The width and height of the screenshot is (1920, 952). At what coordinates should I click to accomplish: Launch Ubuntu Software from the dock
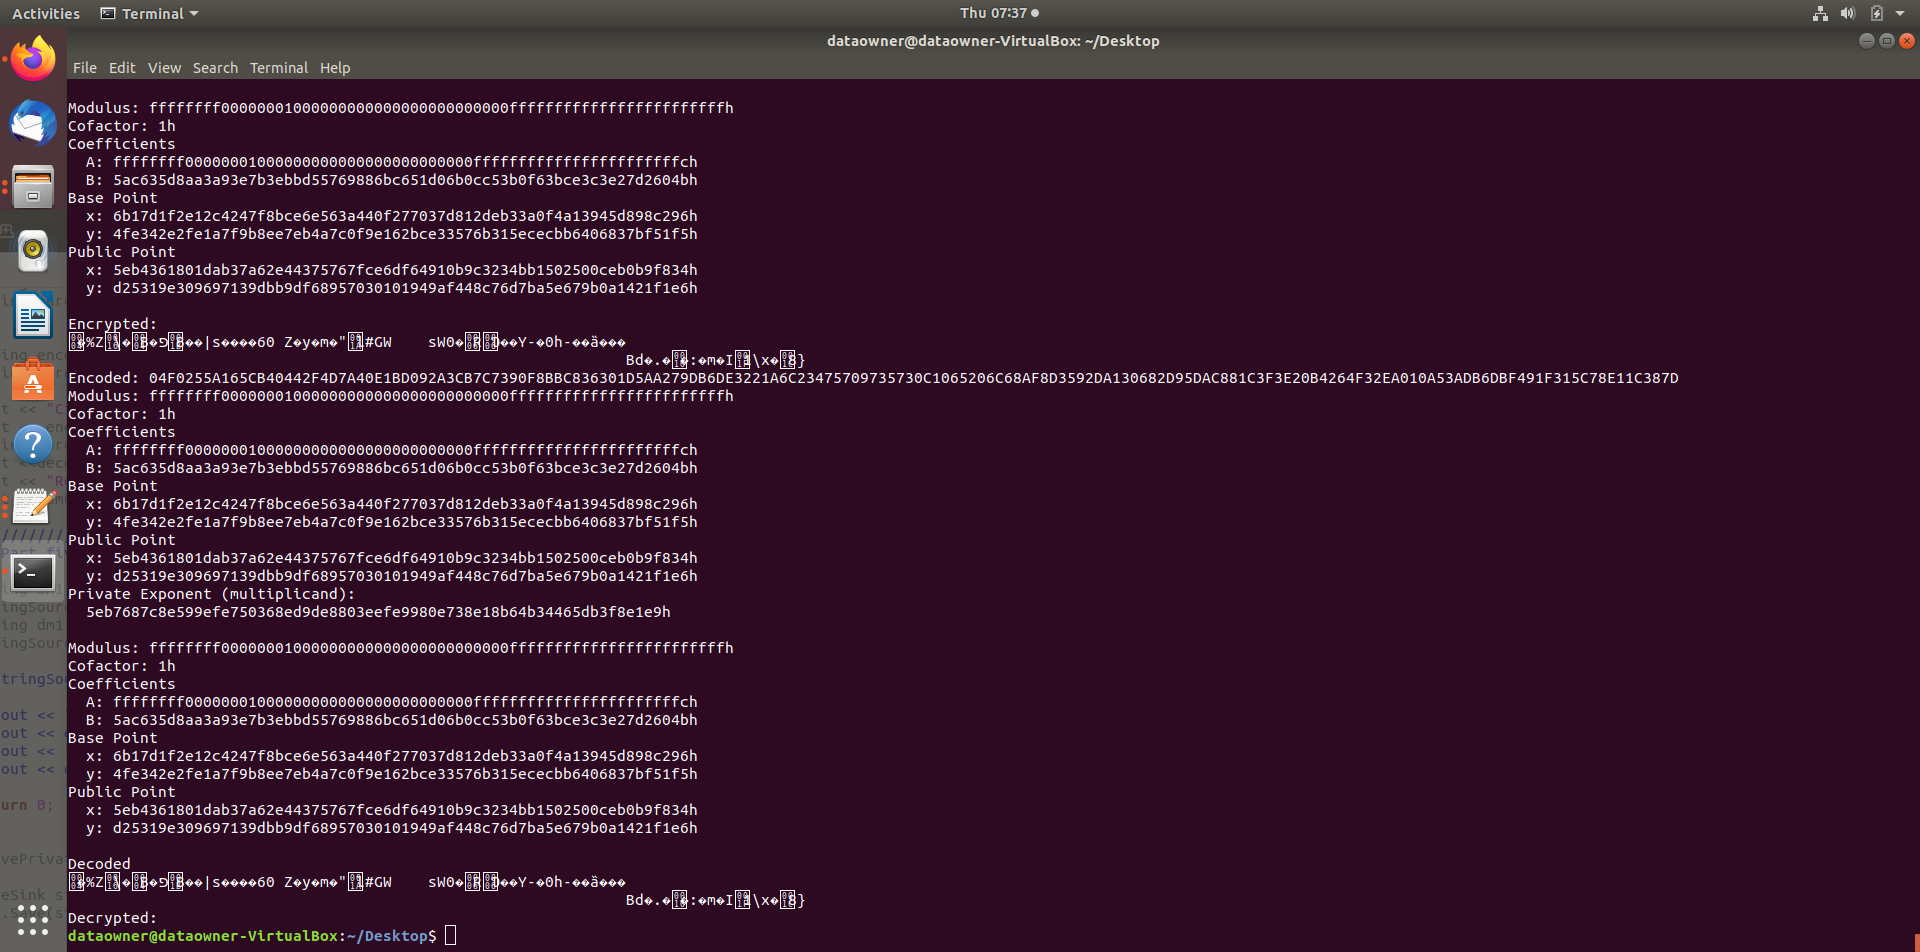(33, 380)
